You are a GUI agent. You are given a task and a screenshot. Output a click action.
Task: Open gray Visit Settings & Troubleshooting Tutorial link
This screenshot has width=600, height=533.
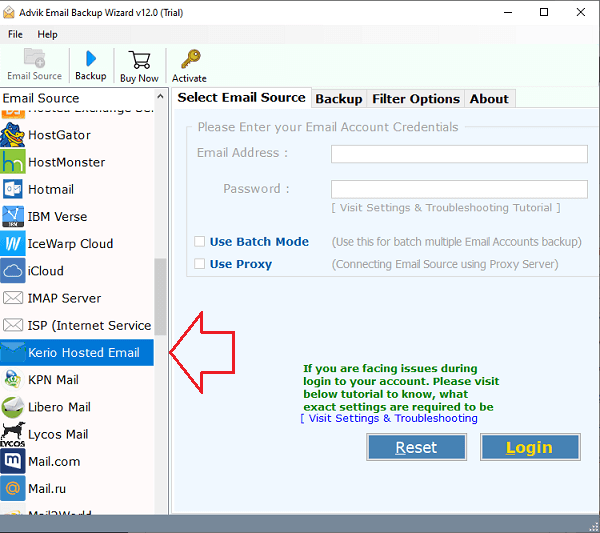point(446,208)
